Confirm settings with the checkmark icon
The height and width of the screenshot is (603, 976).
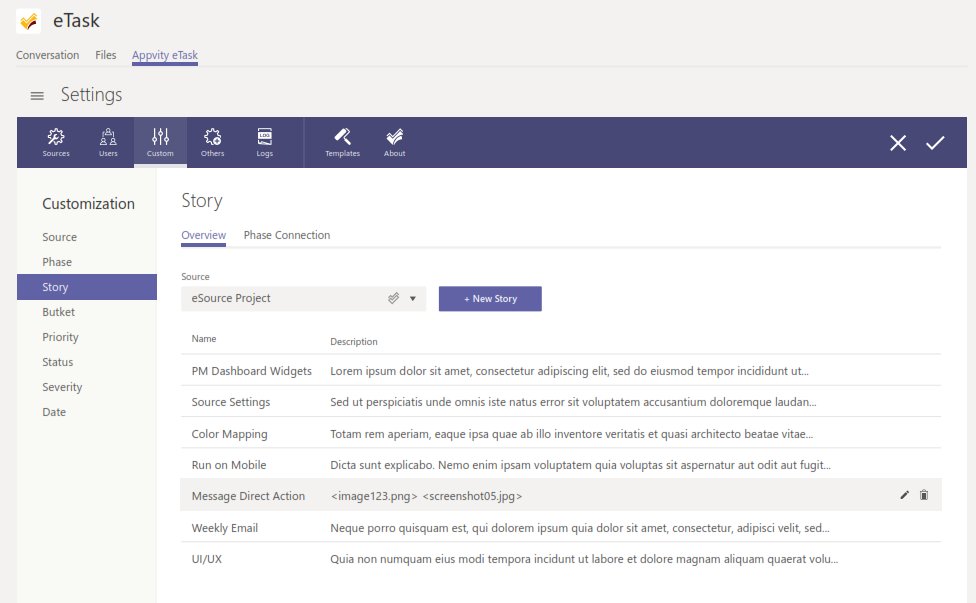pyautogui.click(x=935, y=143)
